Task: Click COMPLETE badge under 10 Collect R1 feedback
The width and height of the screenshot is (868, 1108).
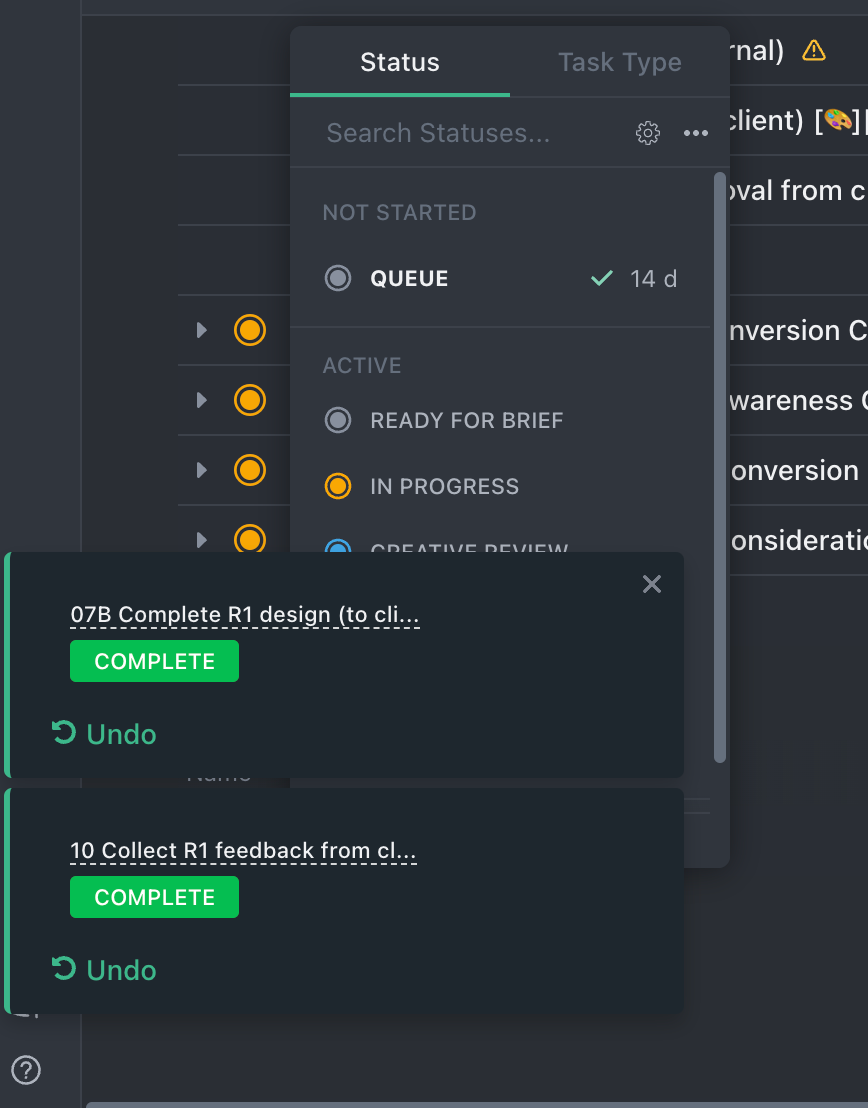Action: click(154, 897)
